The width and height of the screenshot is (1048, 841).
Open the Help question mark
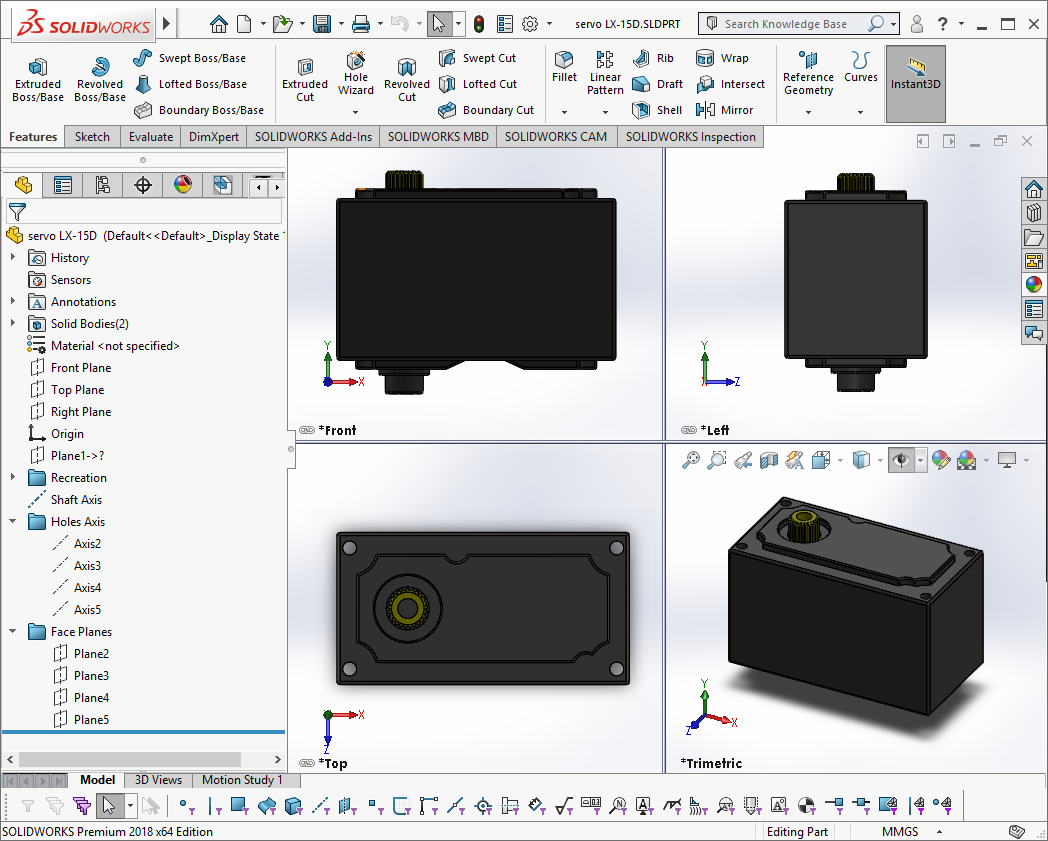tap(942, 24)
